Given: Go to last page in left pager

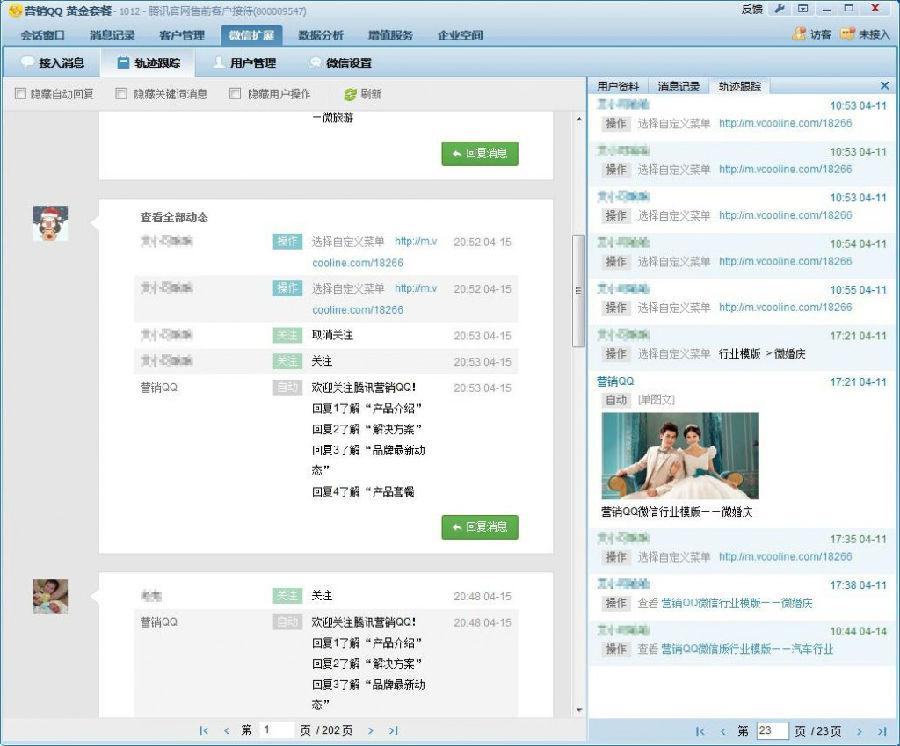Looking at the screenshot, I should [393, 731].
